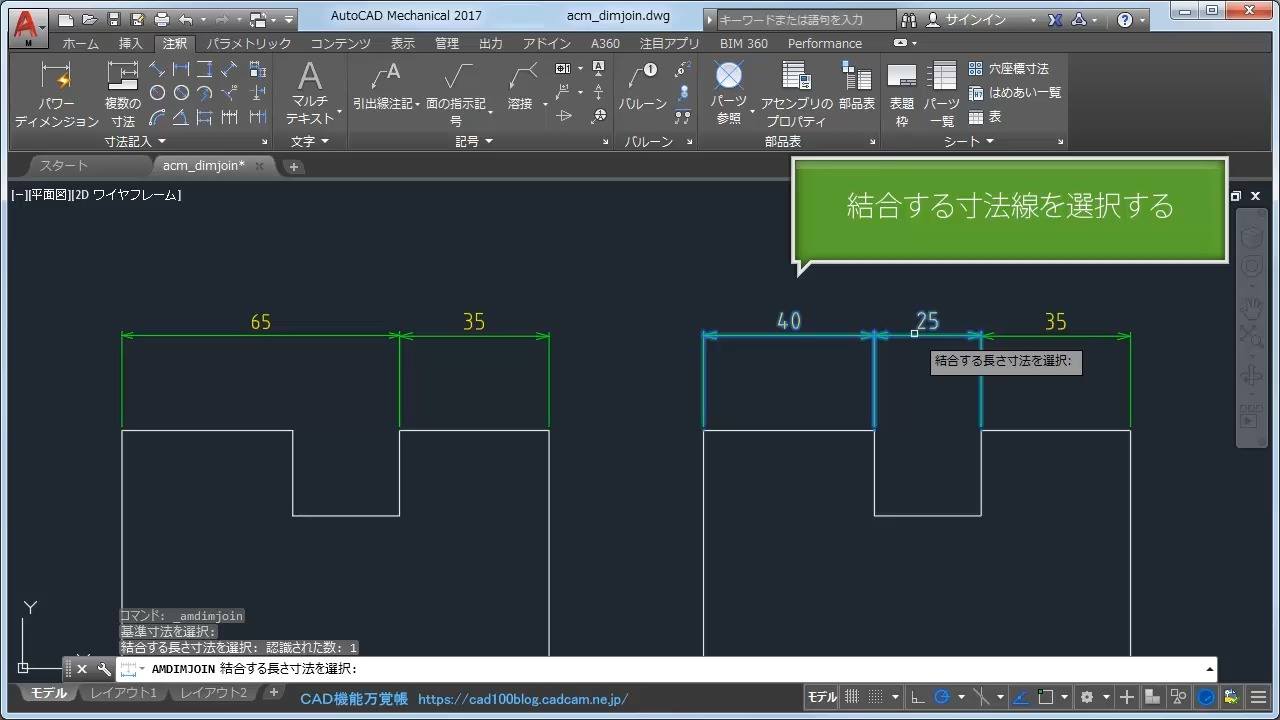Toggle Model space (モデル) status button
1280x720 pixels.
(x=822, y=697)
